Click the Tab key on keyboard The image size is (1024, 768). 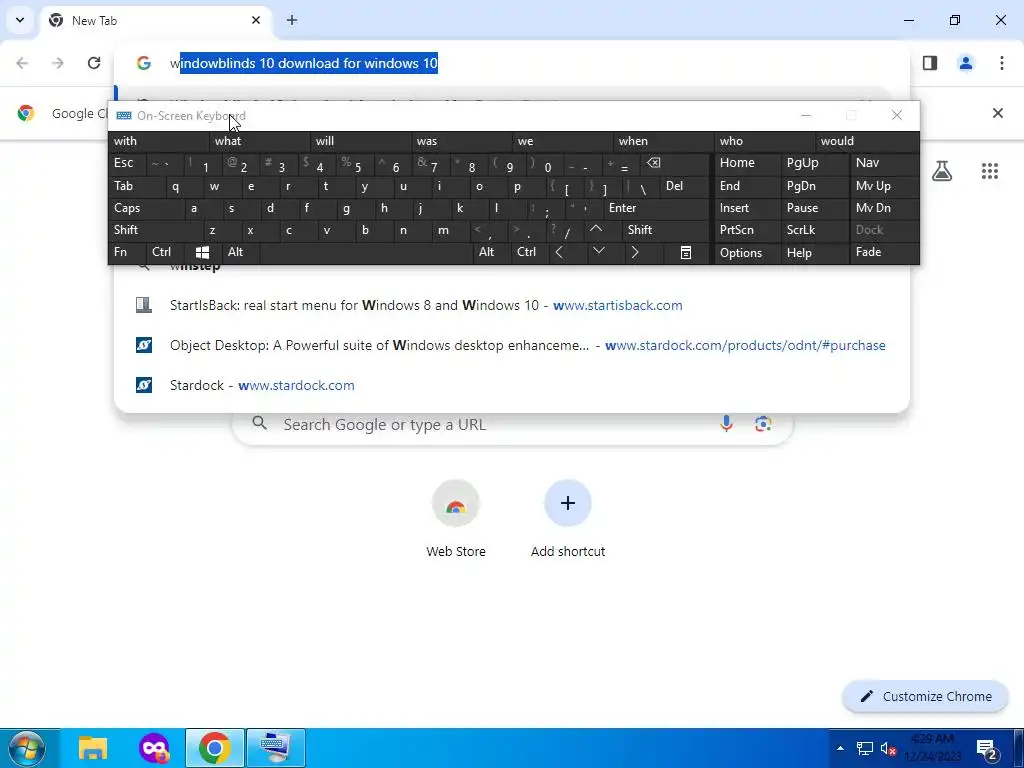click(136, 186)
